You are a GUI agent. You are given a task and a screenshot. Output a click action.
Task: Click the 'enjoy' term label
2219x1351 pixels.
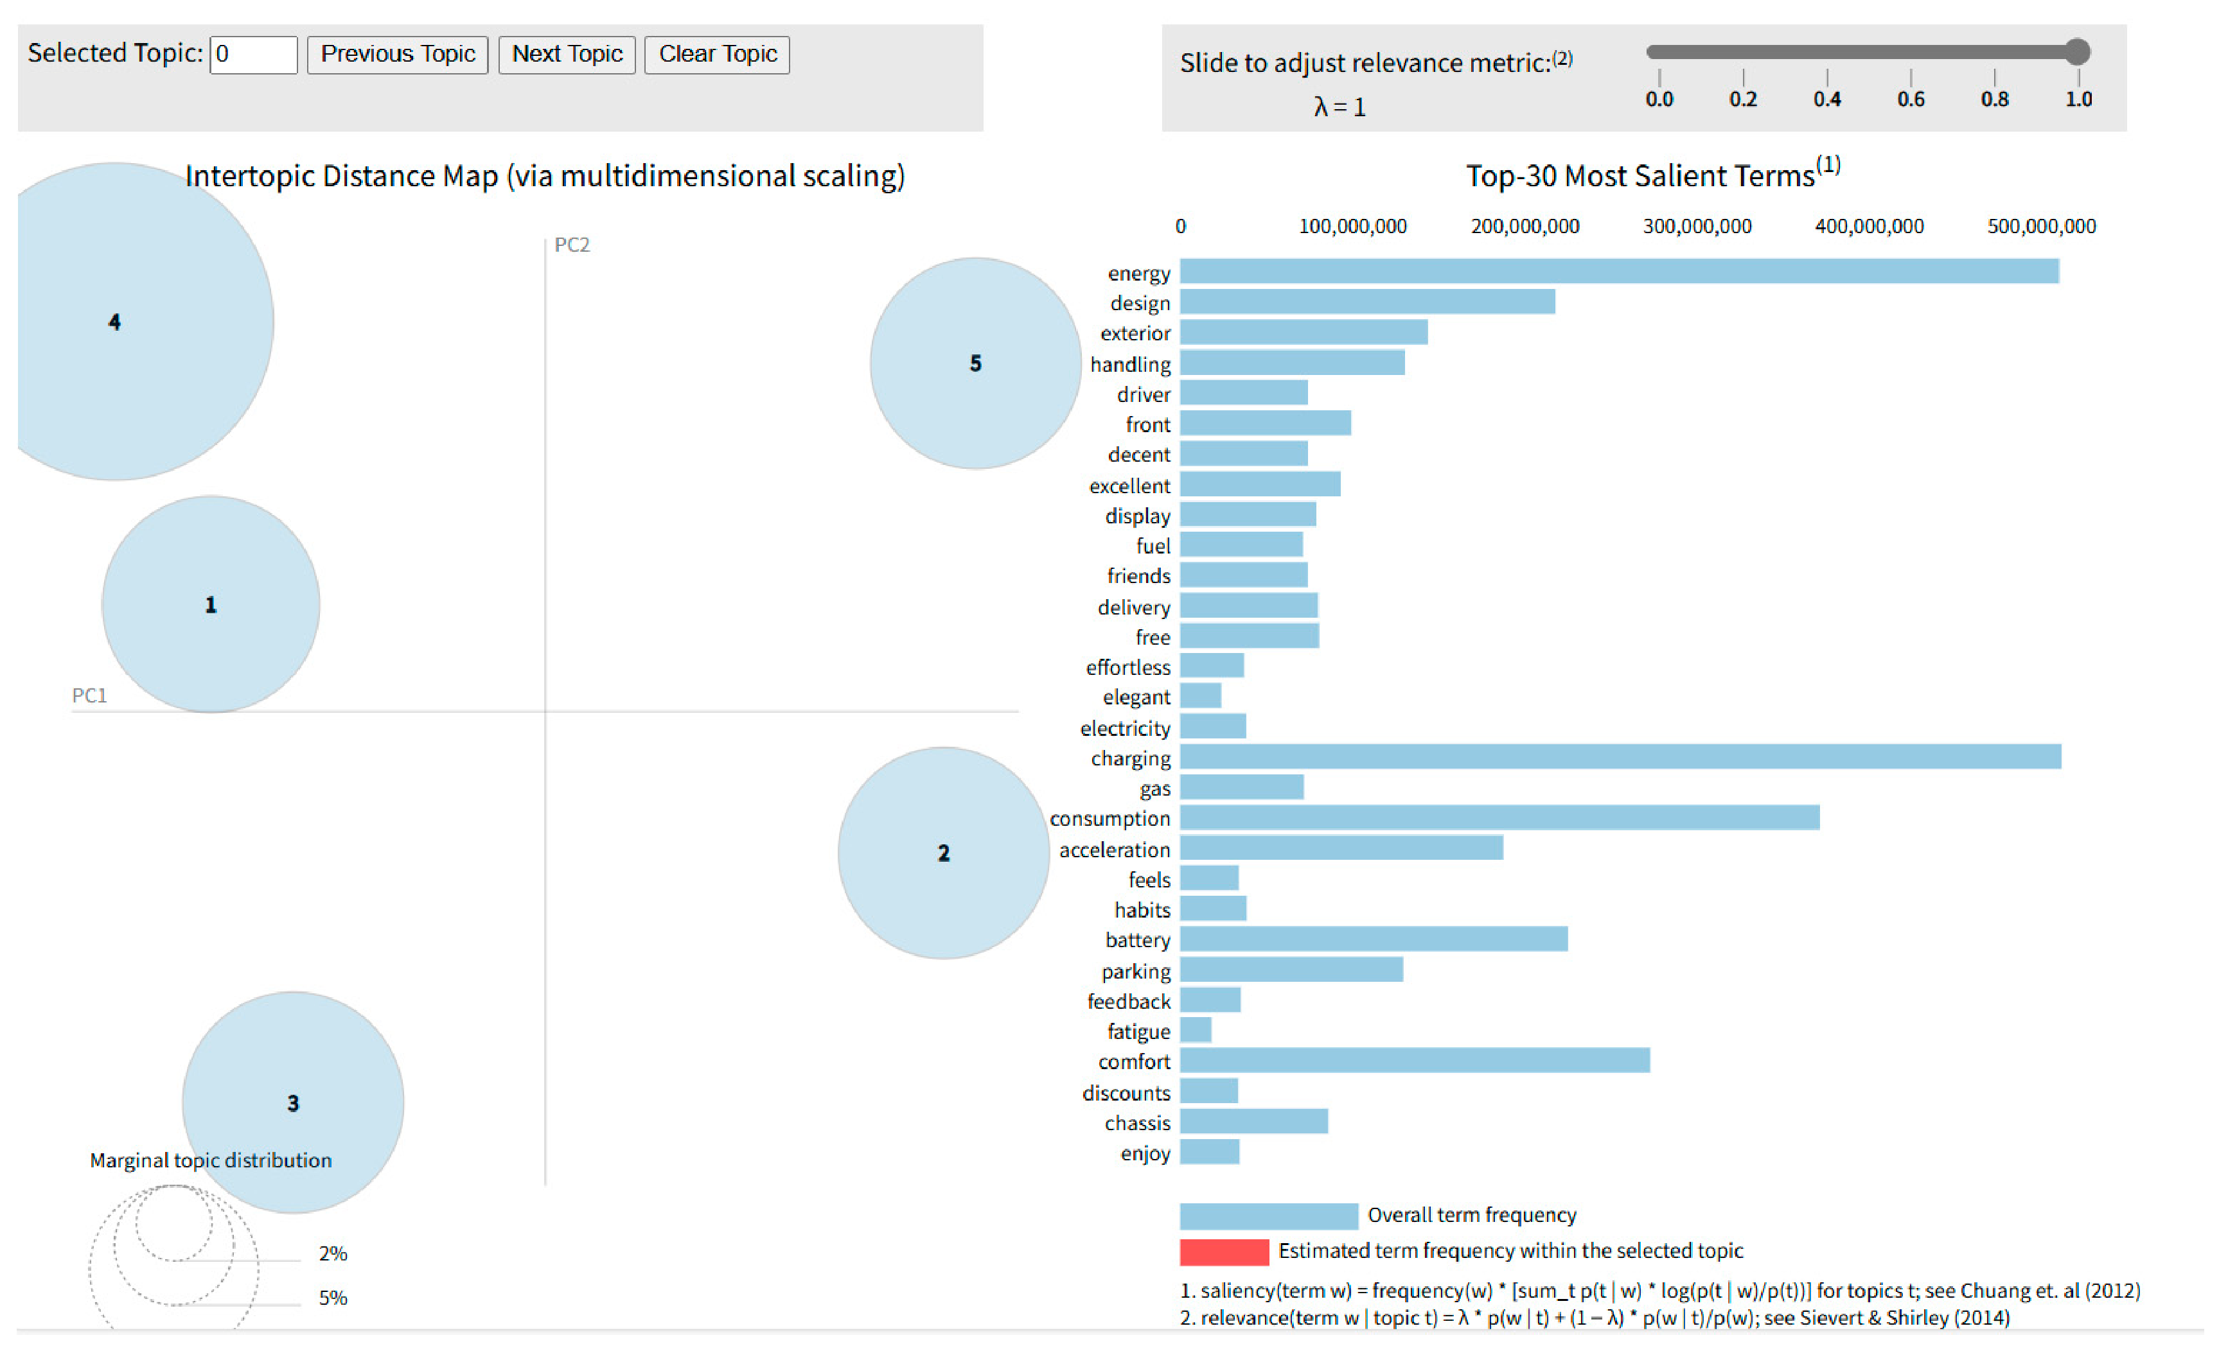(1145, 1153)
